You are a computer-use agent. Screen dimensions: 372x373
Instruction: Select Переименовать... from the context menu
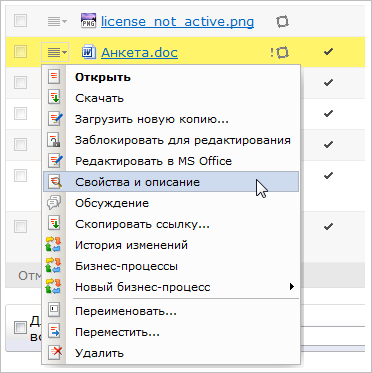tap(126, 311)
